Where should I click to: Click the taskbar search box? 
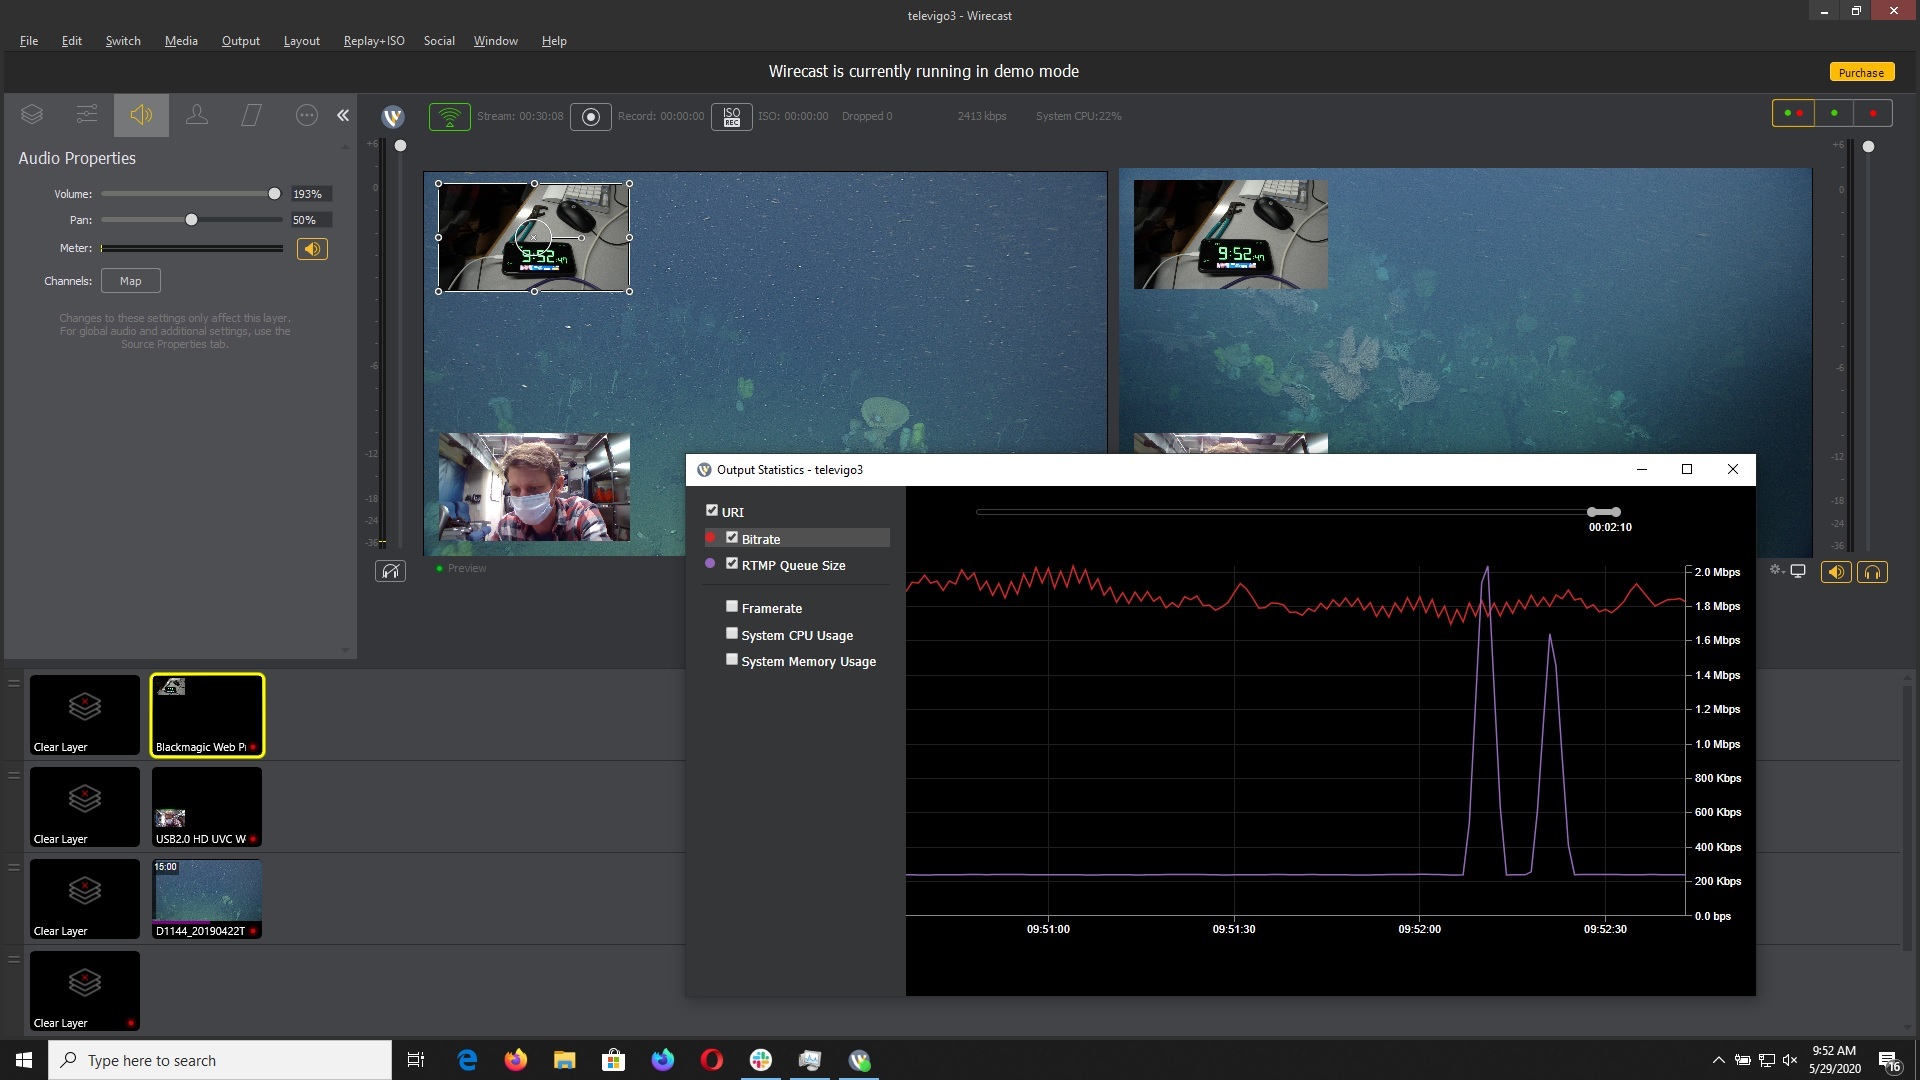coord(220,1060)
